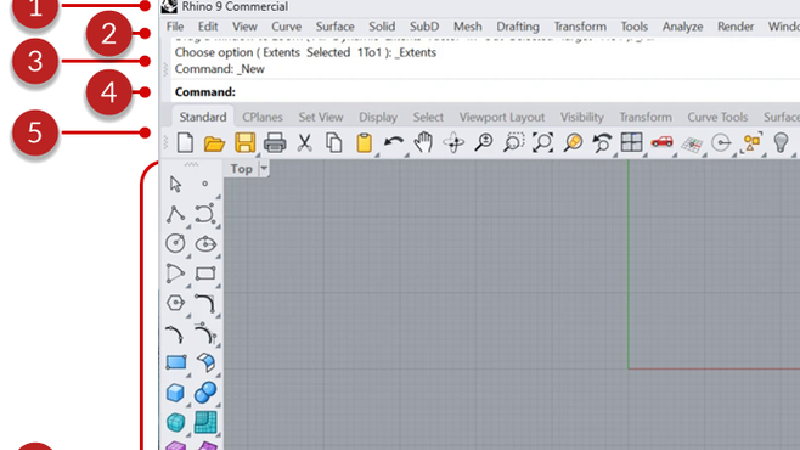800x450 pixels.
Task: Select the Box solid tool
Action: pos(176,393)
